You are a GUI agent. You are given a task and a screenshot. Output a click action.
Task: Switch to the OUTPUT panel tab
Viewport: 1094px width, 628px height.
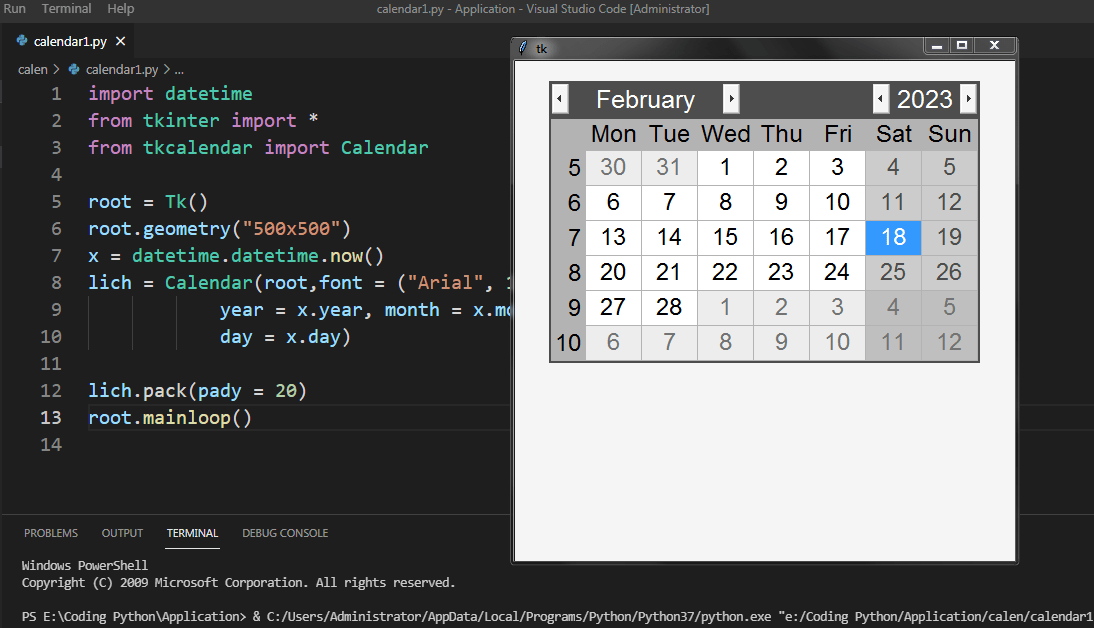click(122, 533)
